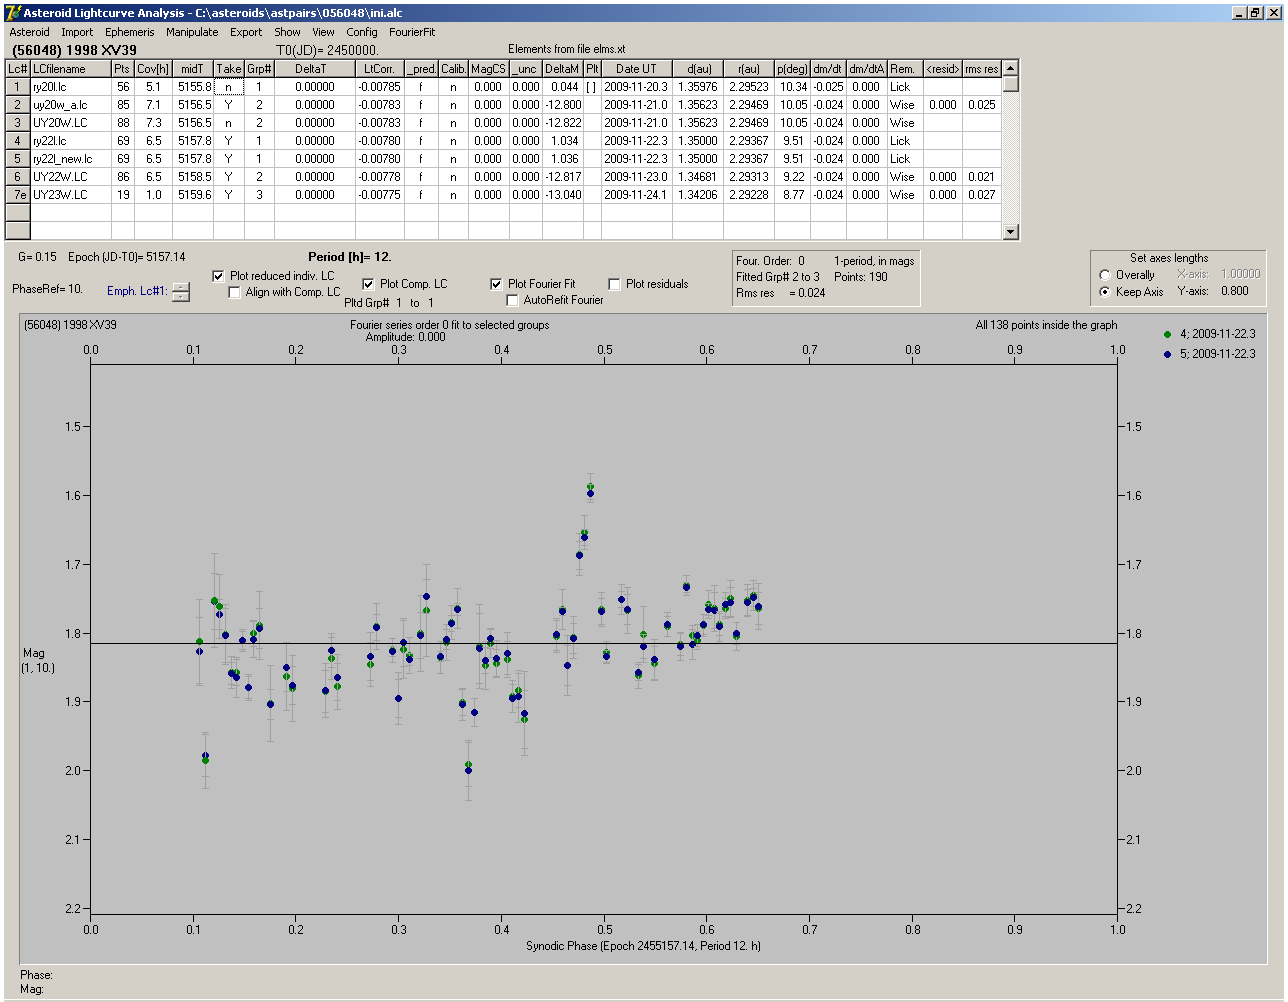Image resolution: width=1288 pixels, height=1002 pixels.
Task: Toggle Plot Fourier Fit checkbox
Action: coord(496,284)
